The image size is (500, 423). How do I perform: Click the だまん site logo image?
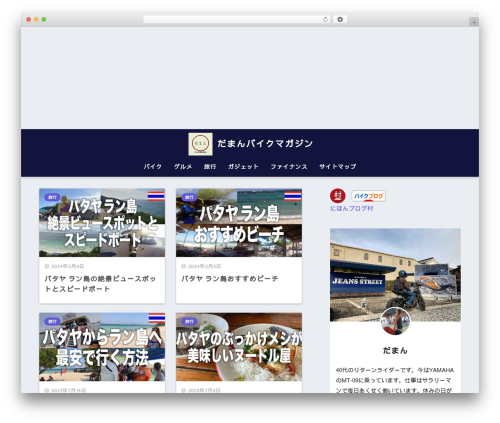(x=200, y=144)
